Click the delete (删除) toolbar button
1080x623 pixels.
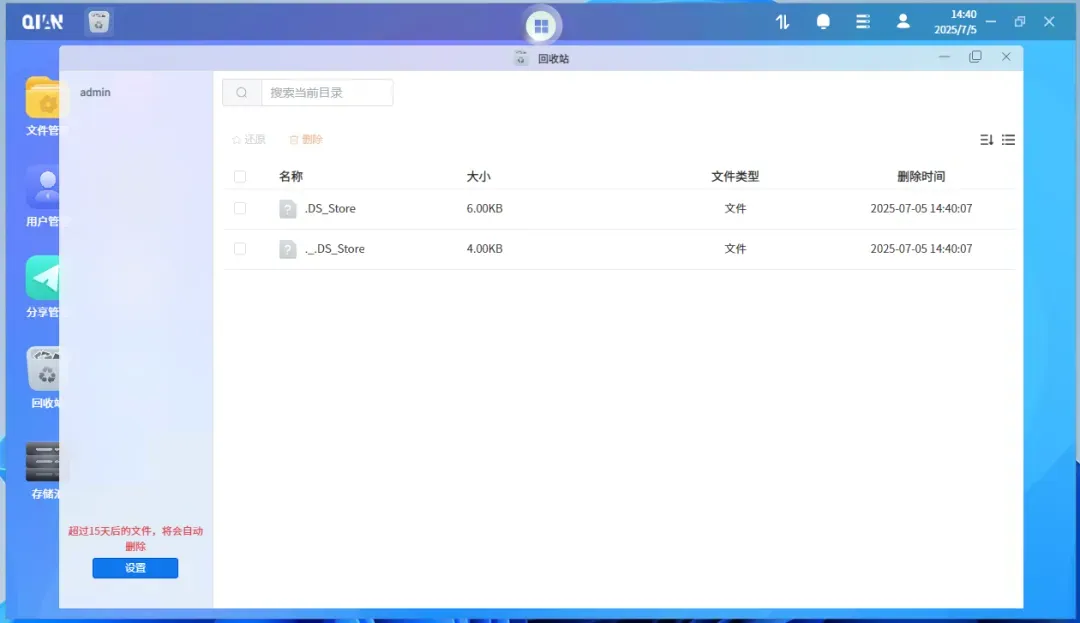click(306, 140)
